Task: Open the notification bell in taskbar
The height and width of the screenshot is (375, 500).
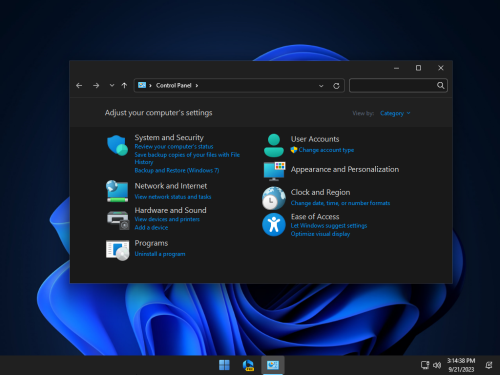Action: click(489, 365)
